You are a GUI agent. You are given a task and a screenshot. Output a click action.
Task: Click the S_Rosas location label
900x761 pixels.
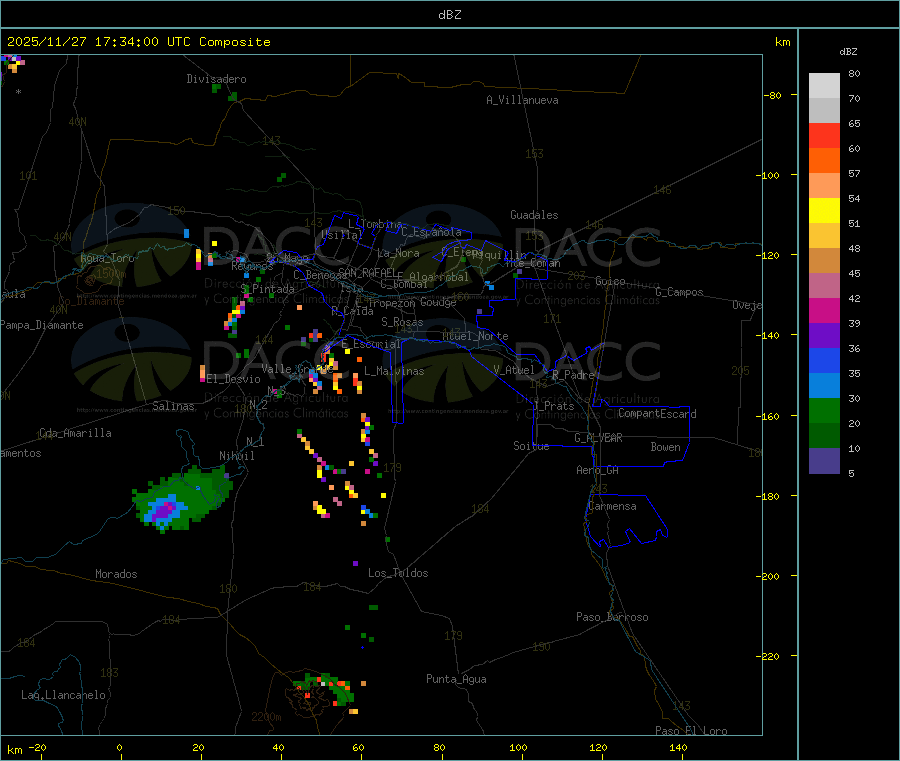(402, 322)
